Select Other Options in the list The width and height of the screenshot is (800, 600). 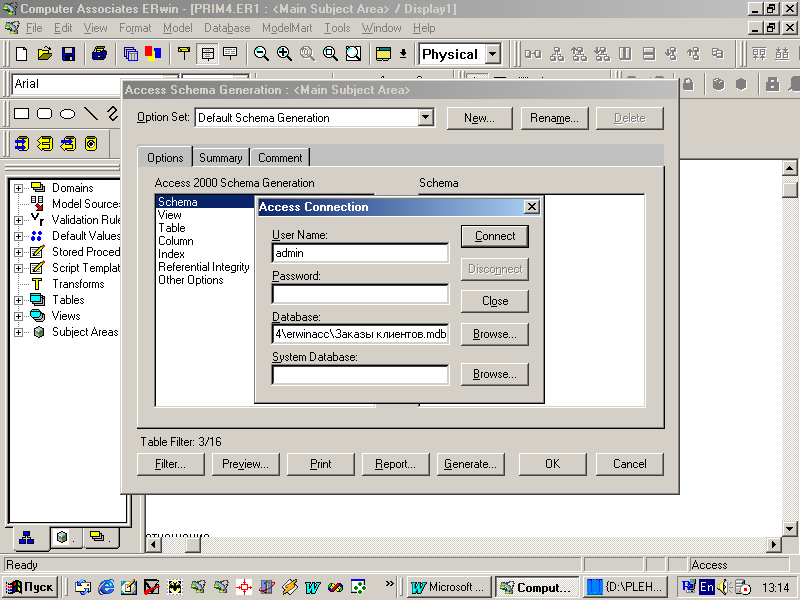(x=190, y=280)
